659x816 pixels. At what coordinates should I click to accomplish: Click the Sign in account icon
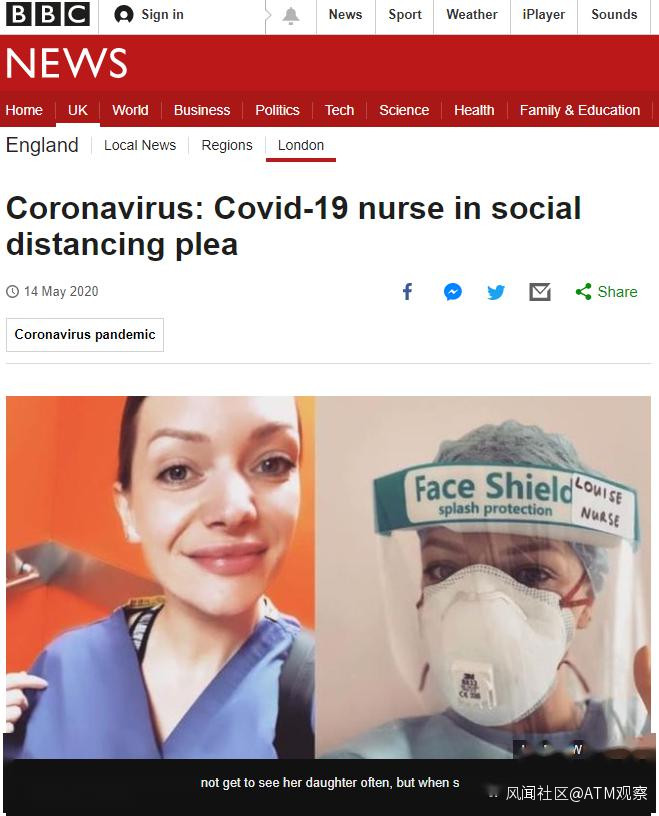(123, 15)
